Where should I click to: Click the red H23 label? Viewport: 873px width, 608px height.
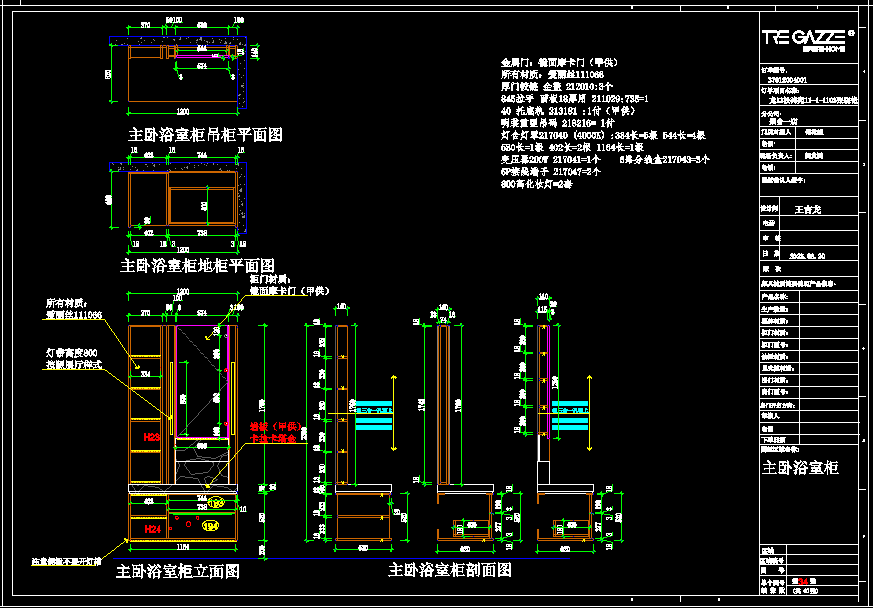tap(152, 438)
